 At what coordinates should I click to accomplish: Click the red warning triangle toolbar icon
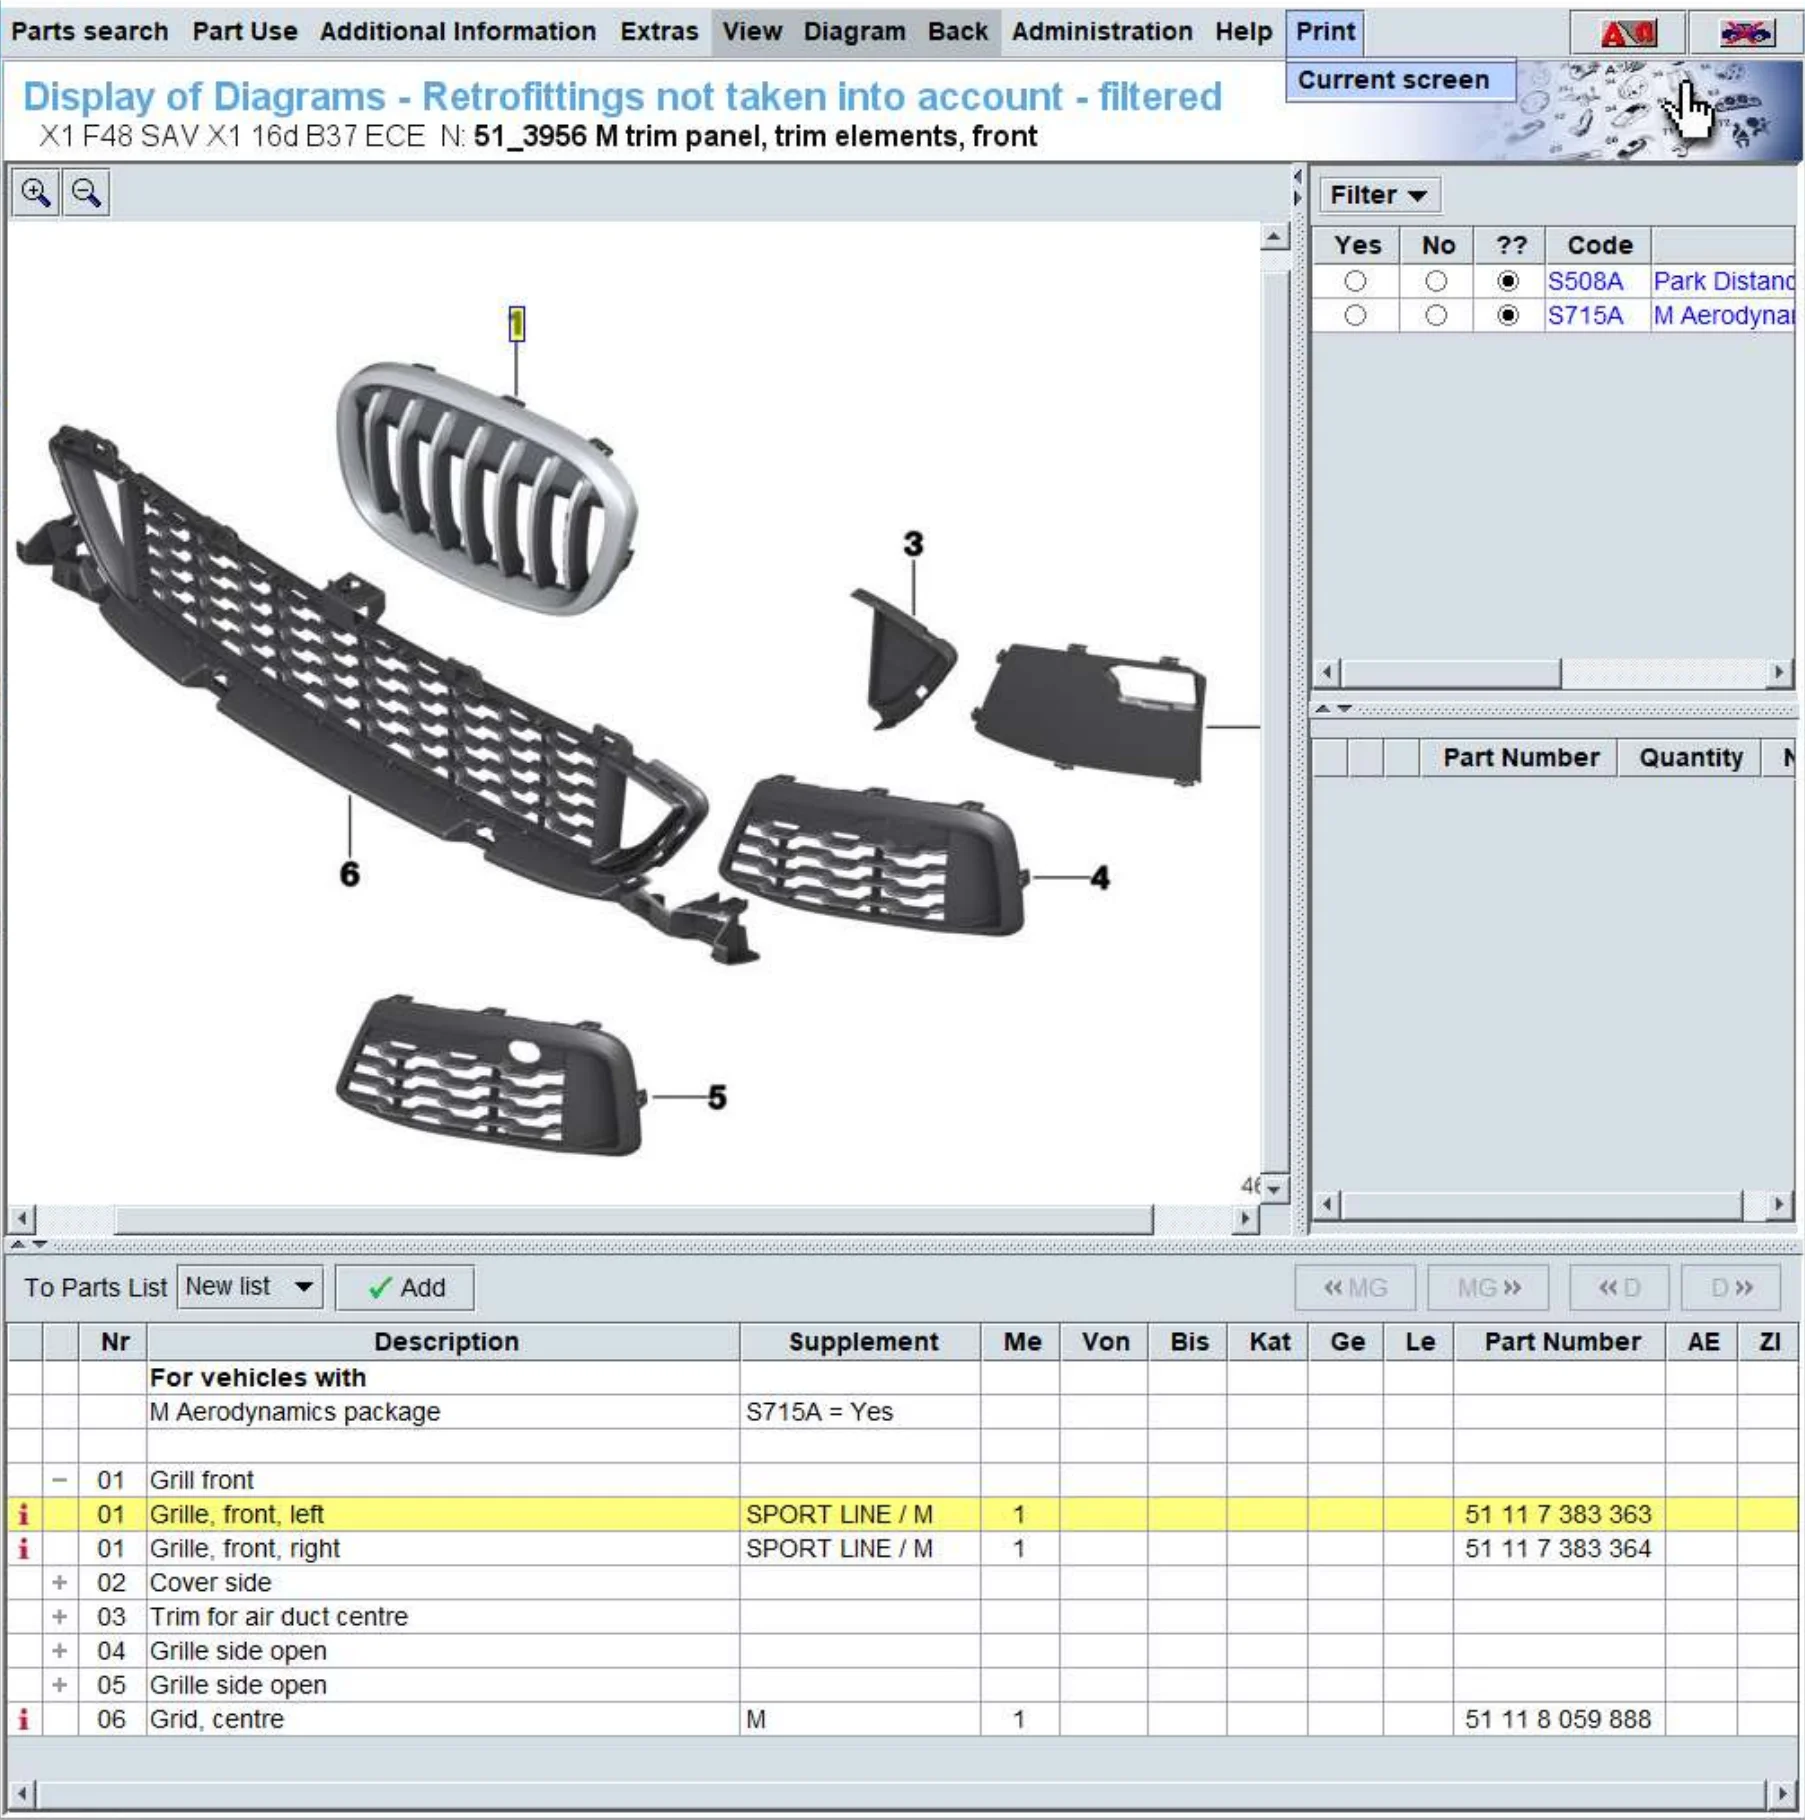coord(1628,34)
